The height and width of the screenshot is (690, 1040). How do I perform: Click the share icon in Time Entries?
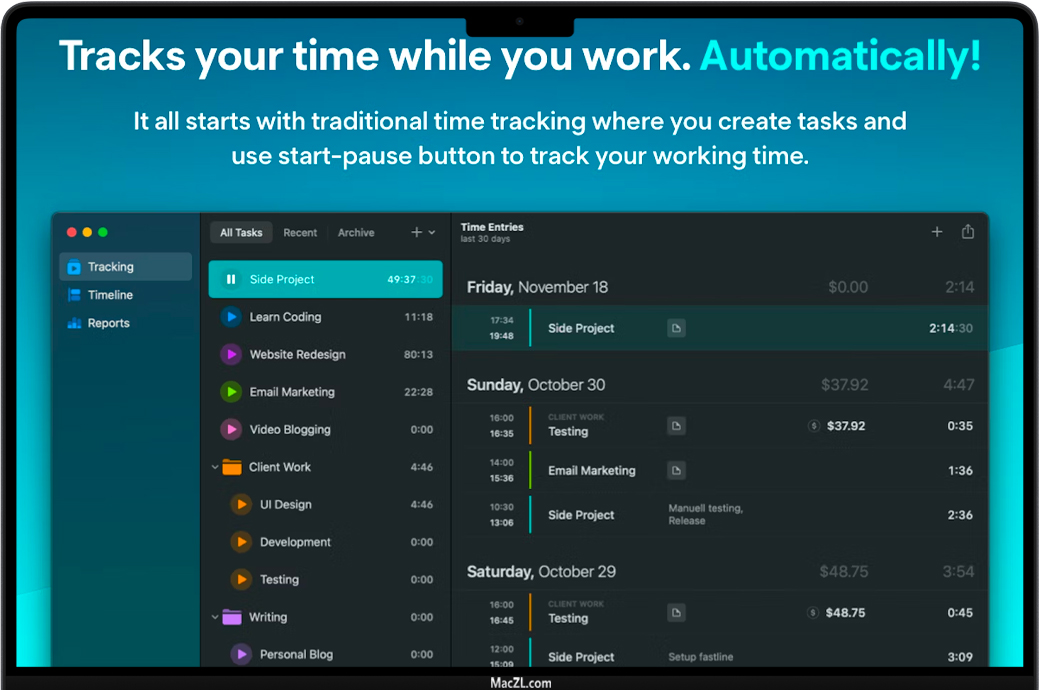point(967,232)
